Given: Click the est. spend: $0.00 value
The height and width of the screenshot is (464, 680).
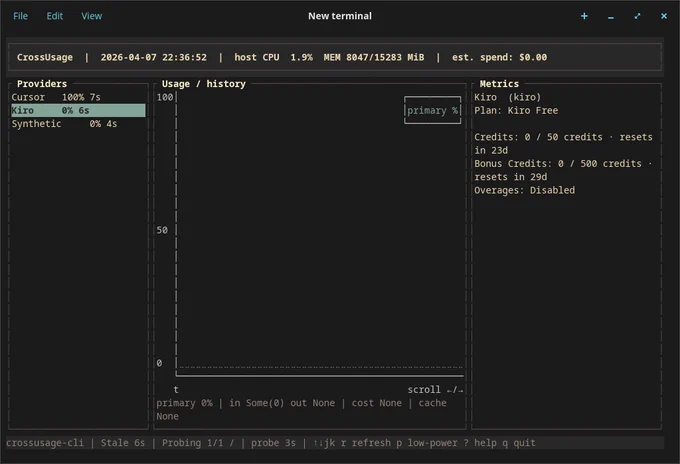Looking at the screenshot, I should (x=500, y=57).
